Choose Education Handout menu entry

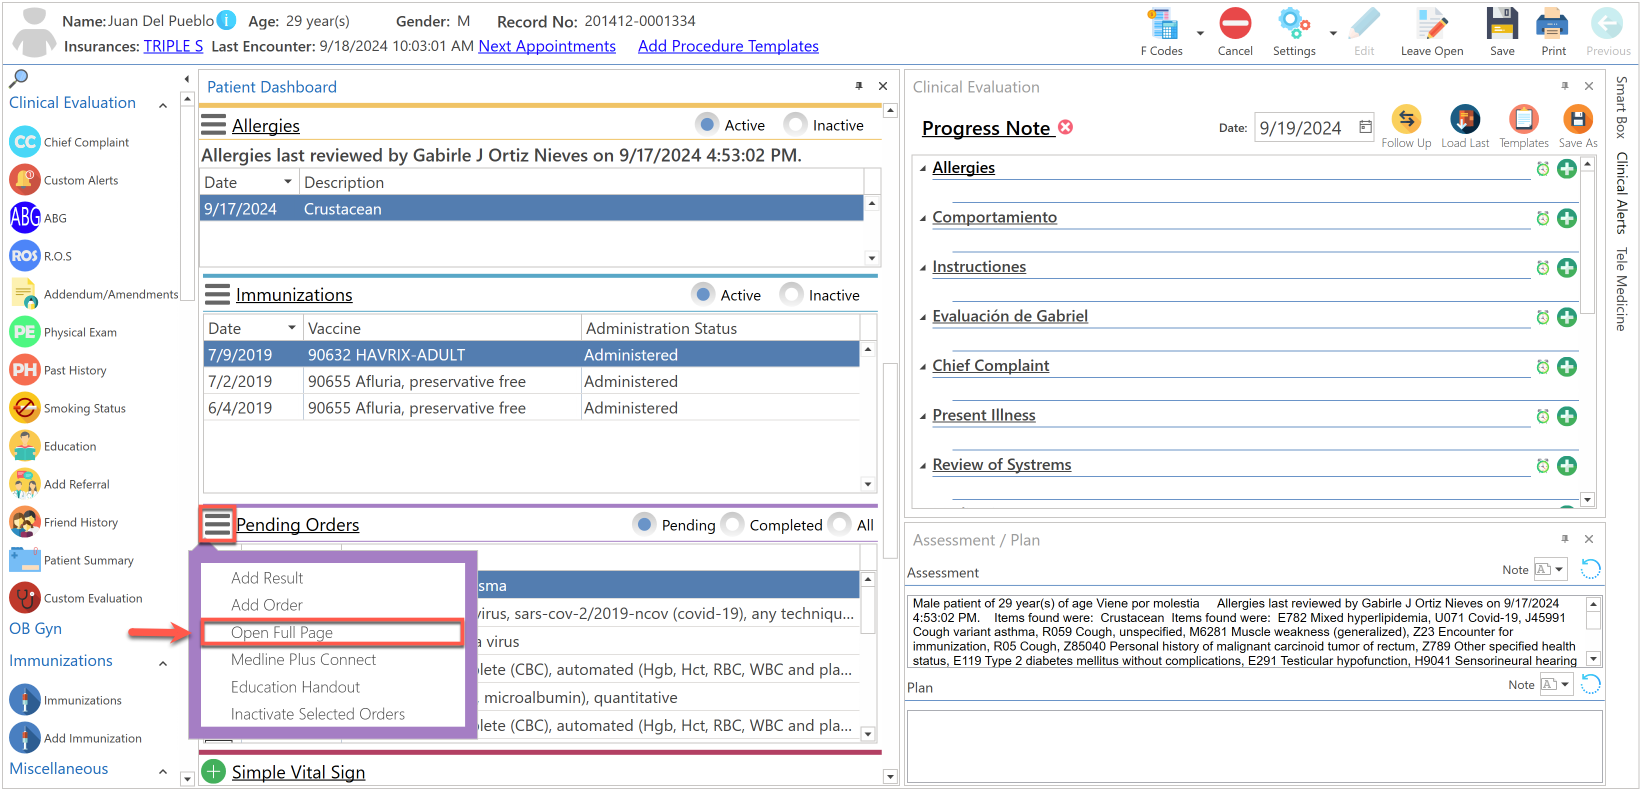pos(296,687)
